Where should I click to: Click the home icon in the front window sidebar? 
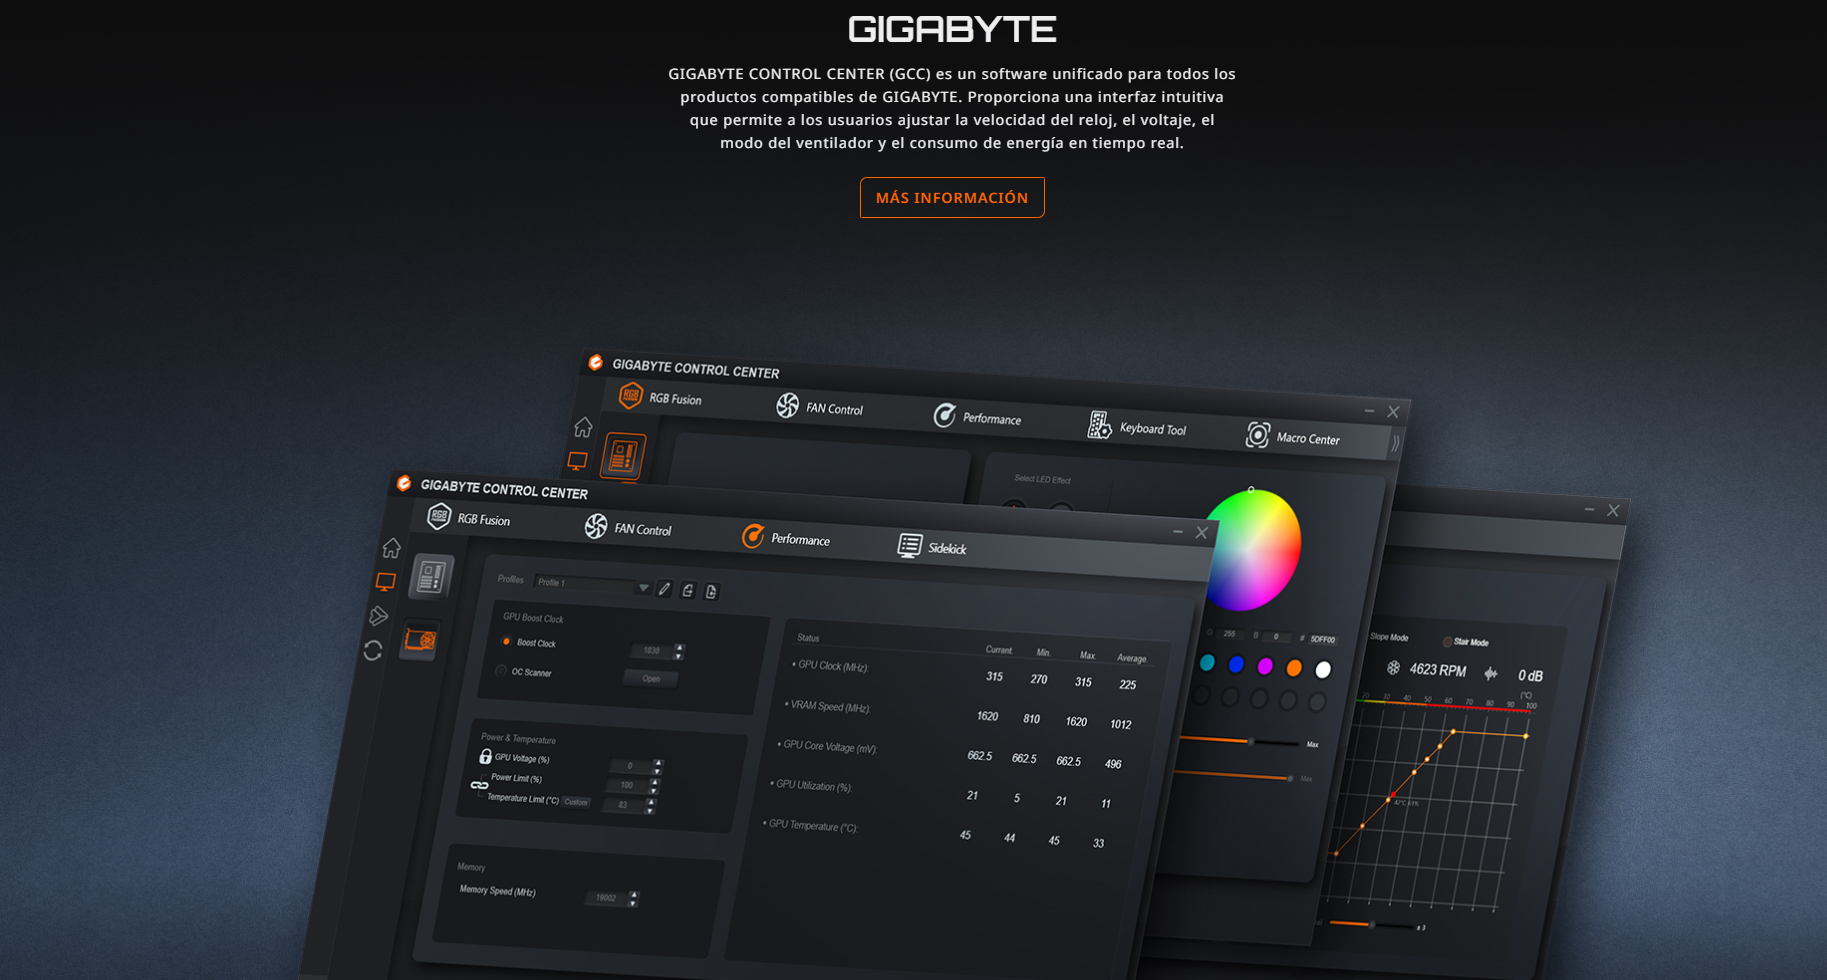(x=391, y=548)
